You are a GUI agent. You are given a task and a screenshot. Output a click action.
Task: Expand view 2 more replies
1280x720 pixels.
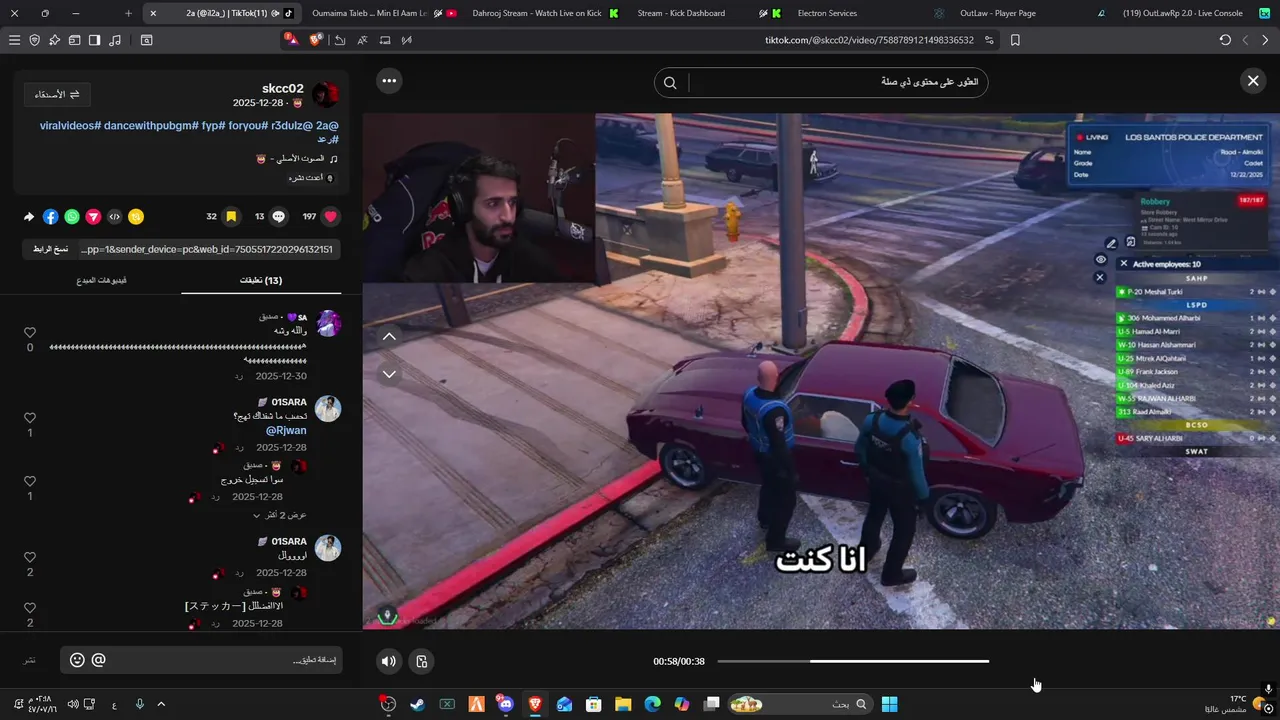(x=279, y=515)
